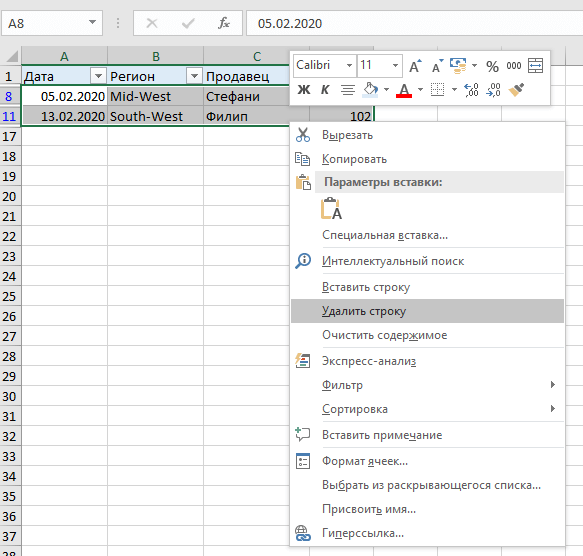
Task: Click the insert comment bubble icon
Action: point(303,434)
